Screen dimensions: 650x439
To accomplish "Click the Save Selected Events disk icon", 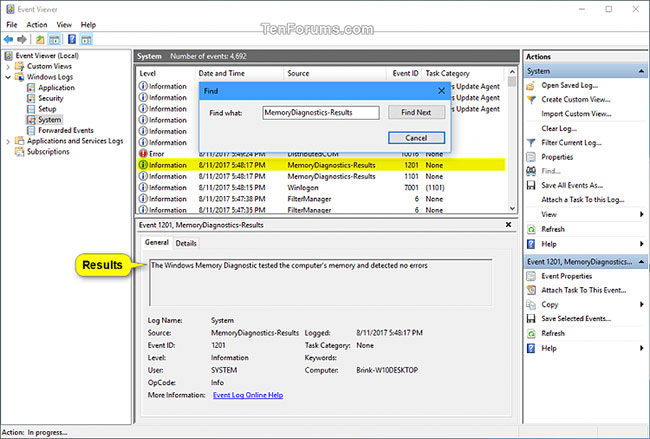I will point(531,318).
